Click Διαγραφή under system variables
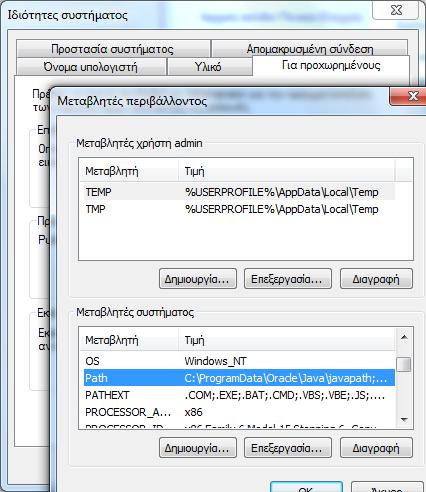Screen dimensions: 426x492 click(x=376, y=448)
